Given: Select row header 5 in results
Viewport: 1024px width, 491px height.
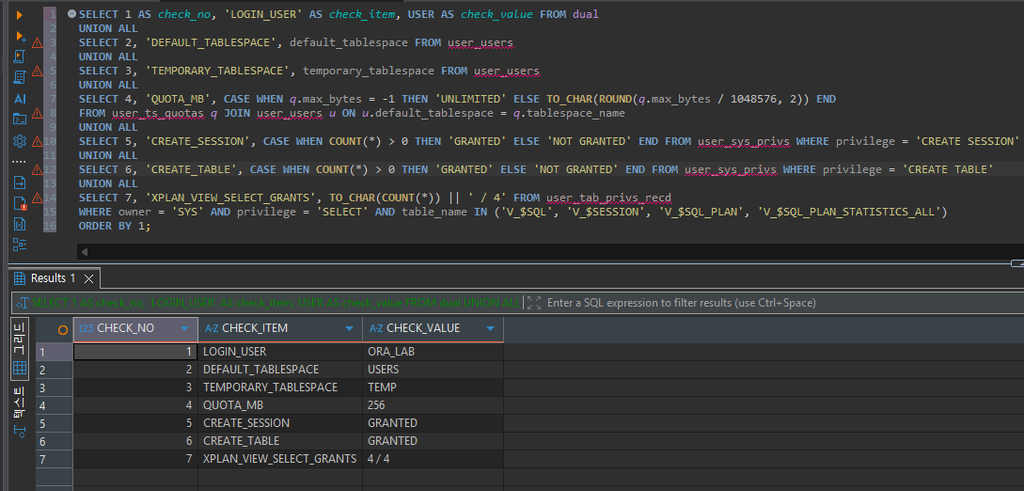Looking at the screenshot, I should coord(54,423).
